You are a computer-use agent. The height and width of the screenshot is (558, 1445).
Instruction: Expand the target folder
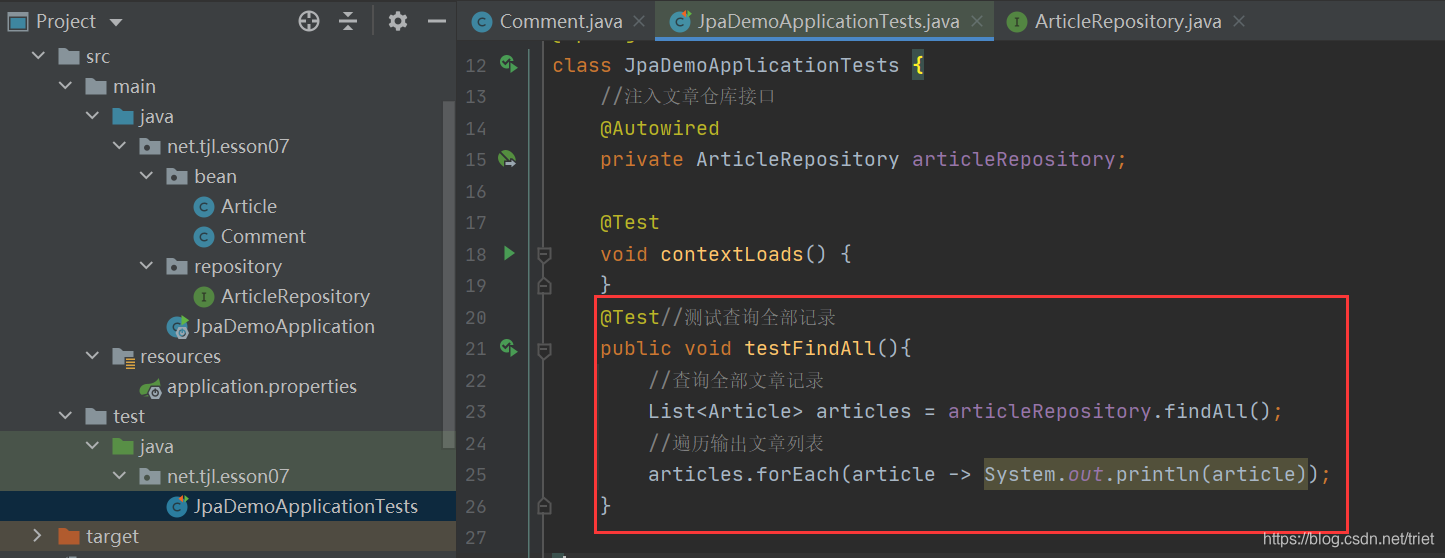click(x=39, y=536)
